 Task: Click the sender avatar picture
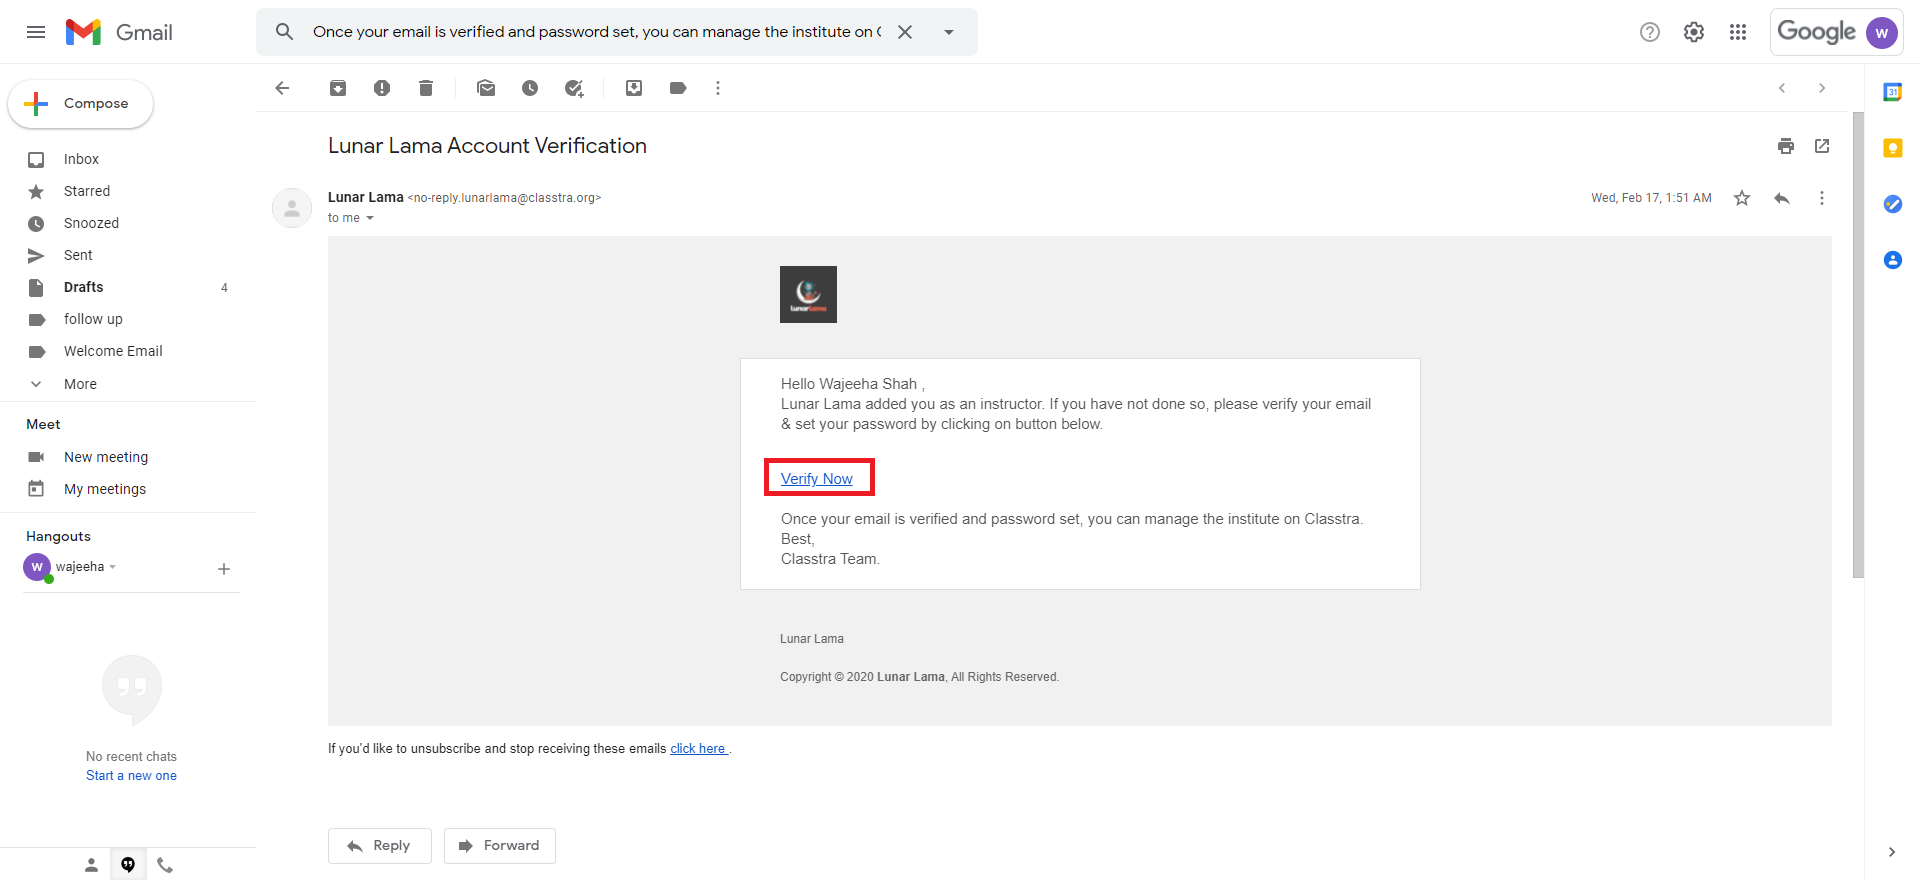point(292,208)
